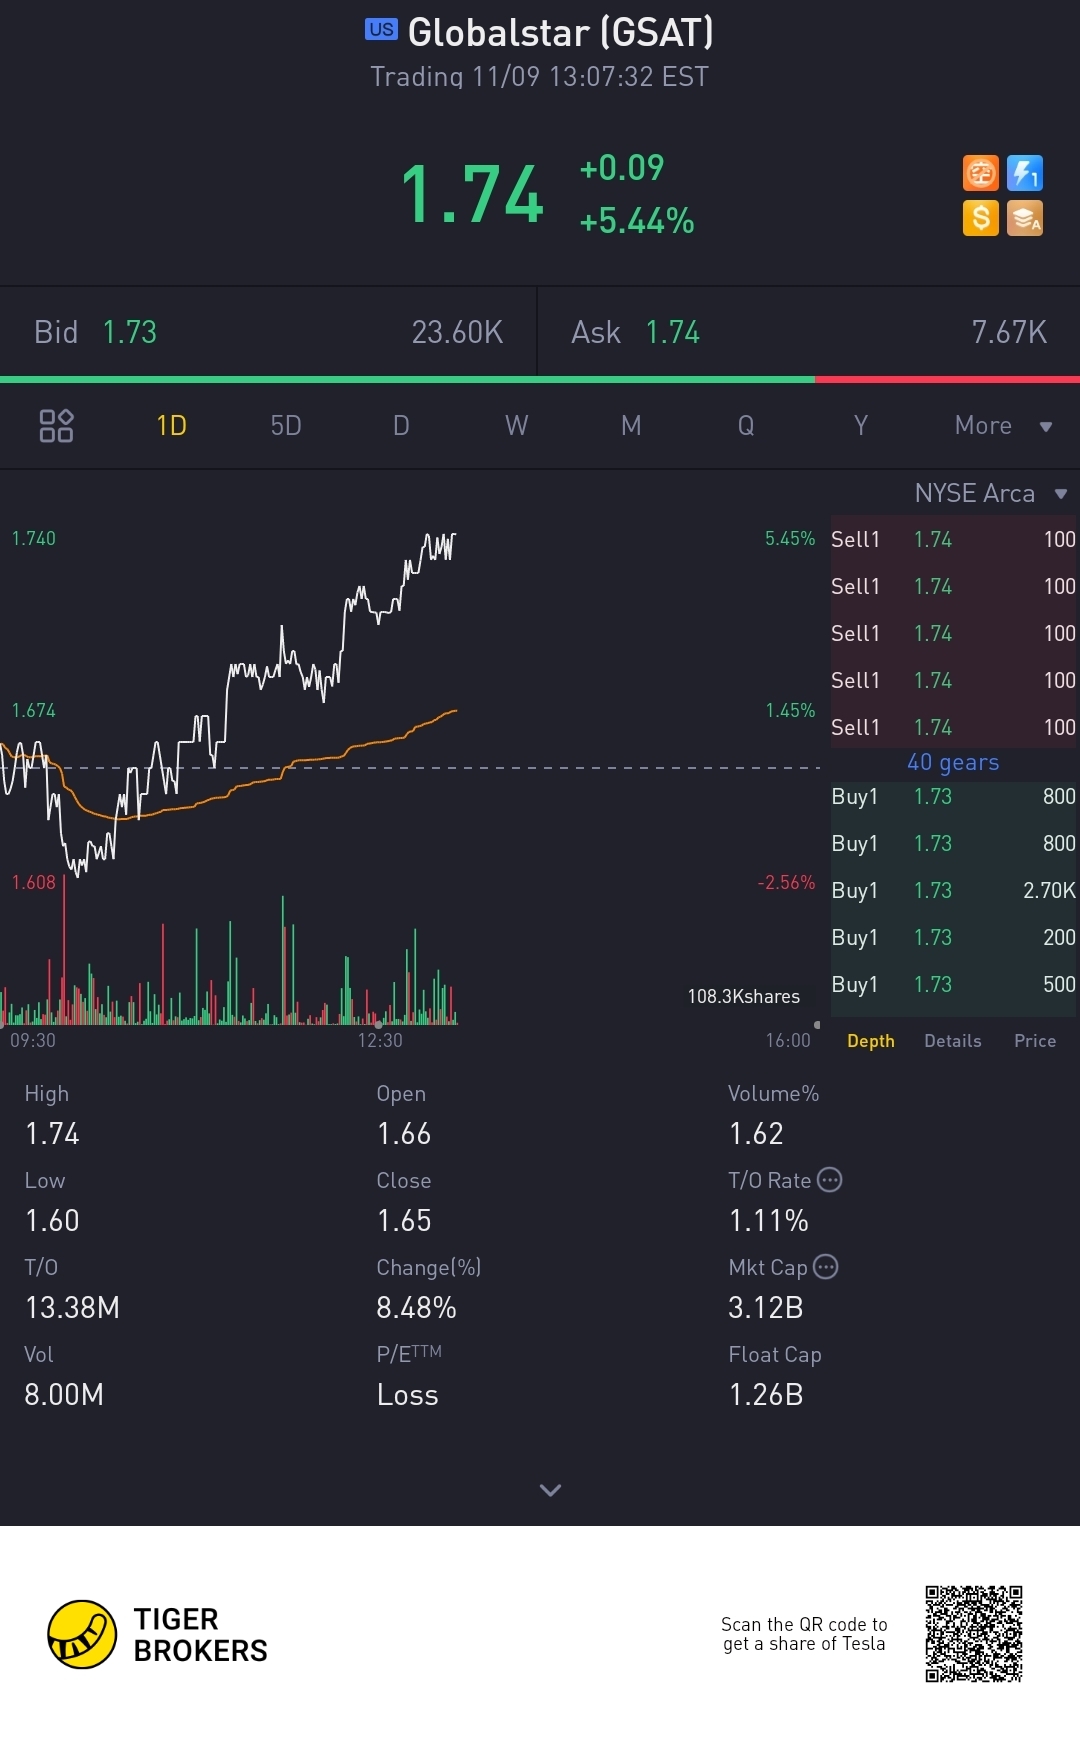The height and width of the screenshot is (1743, 1080).
Task: Tap the +5.44% change value
Action: 637,221
